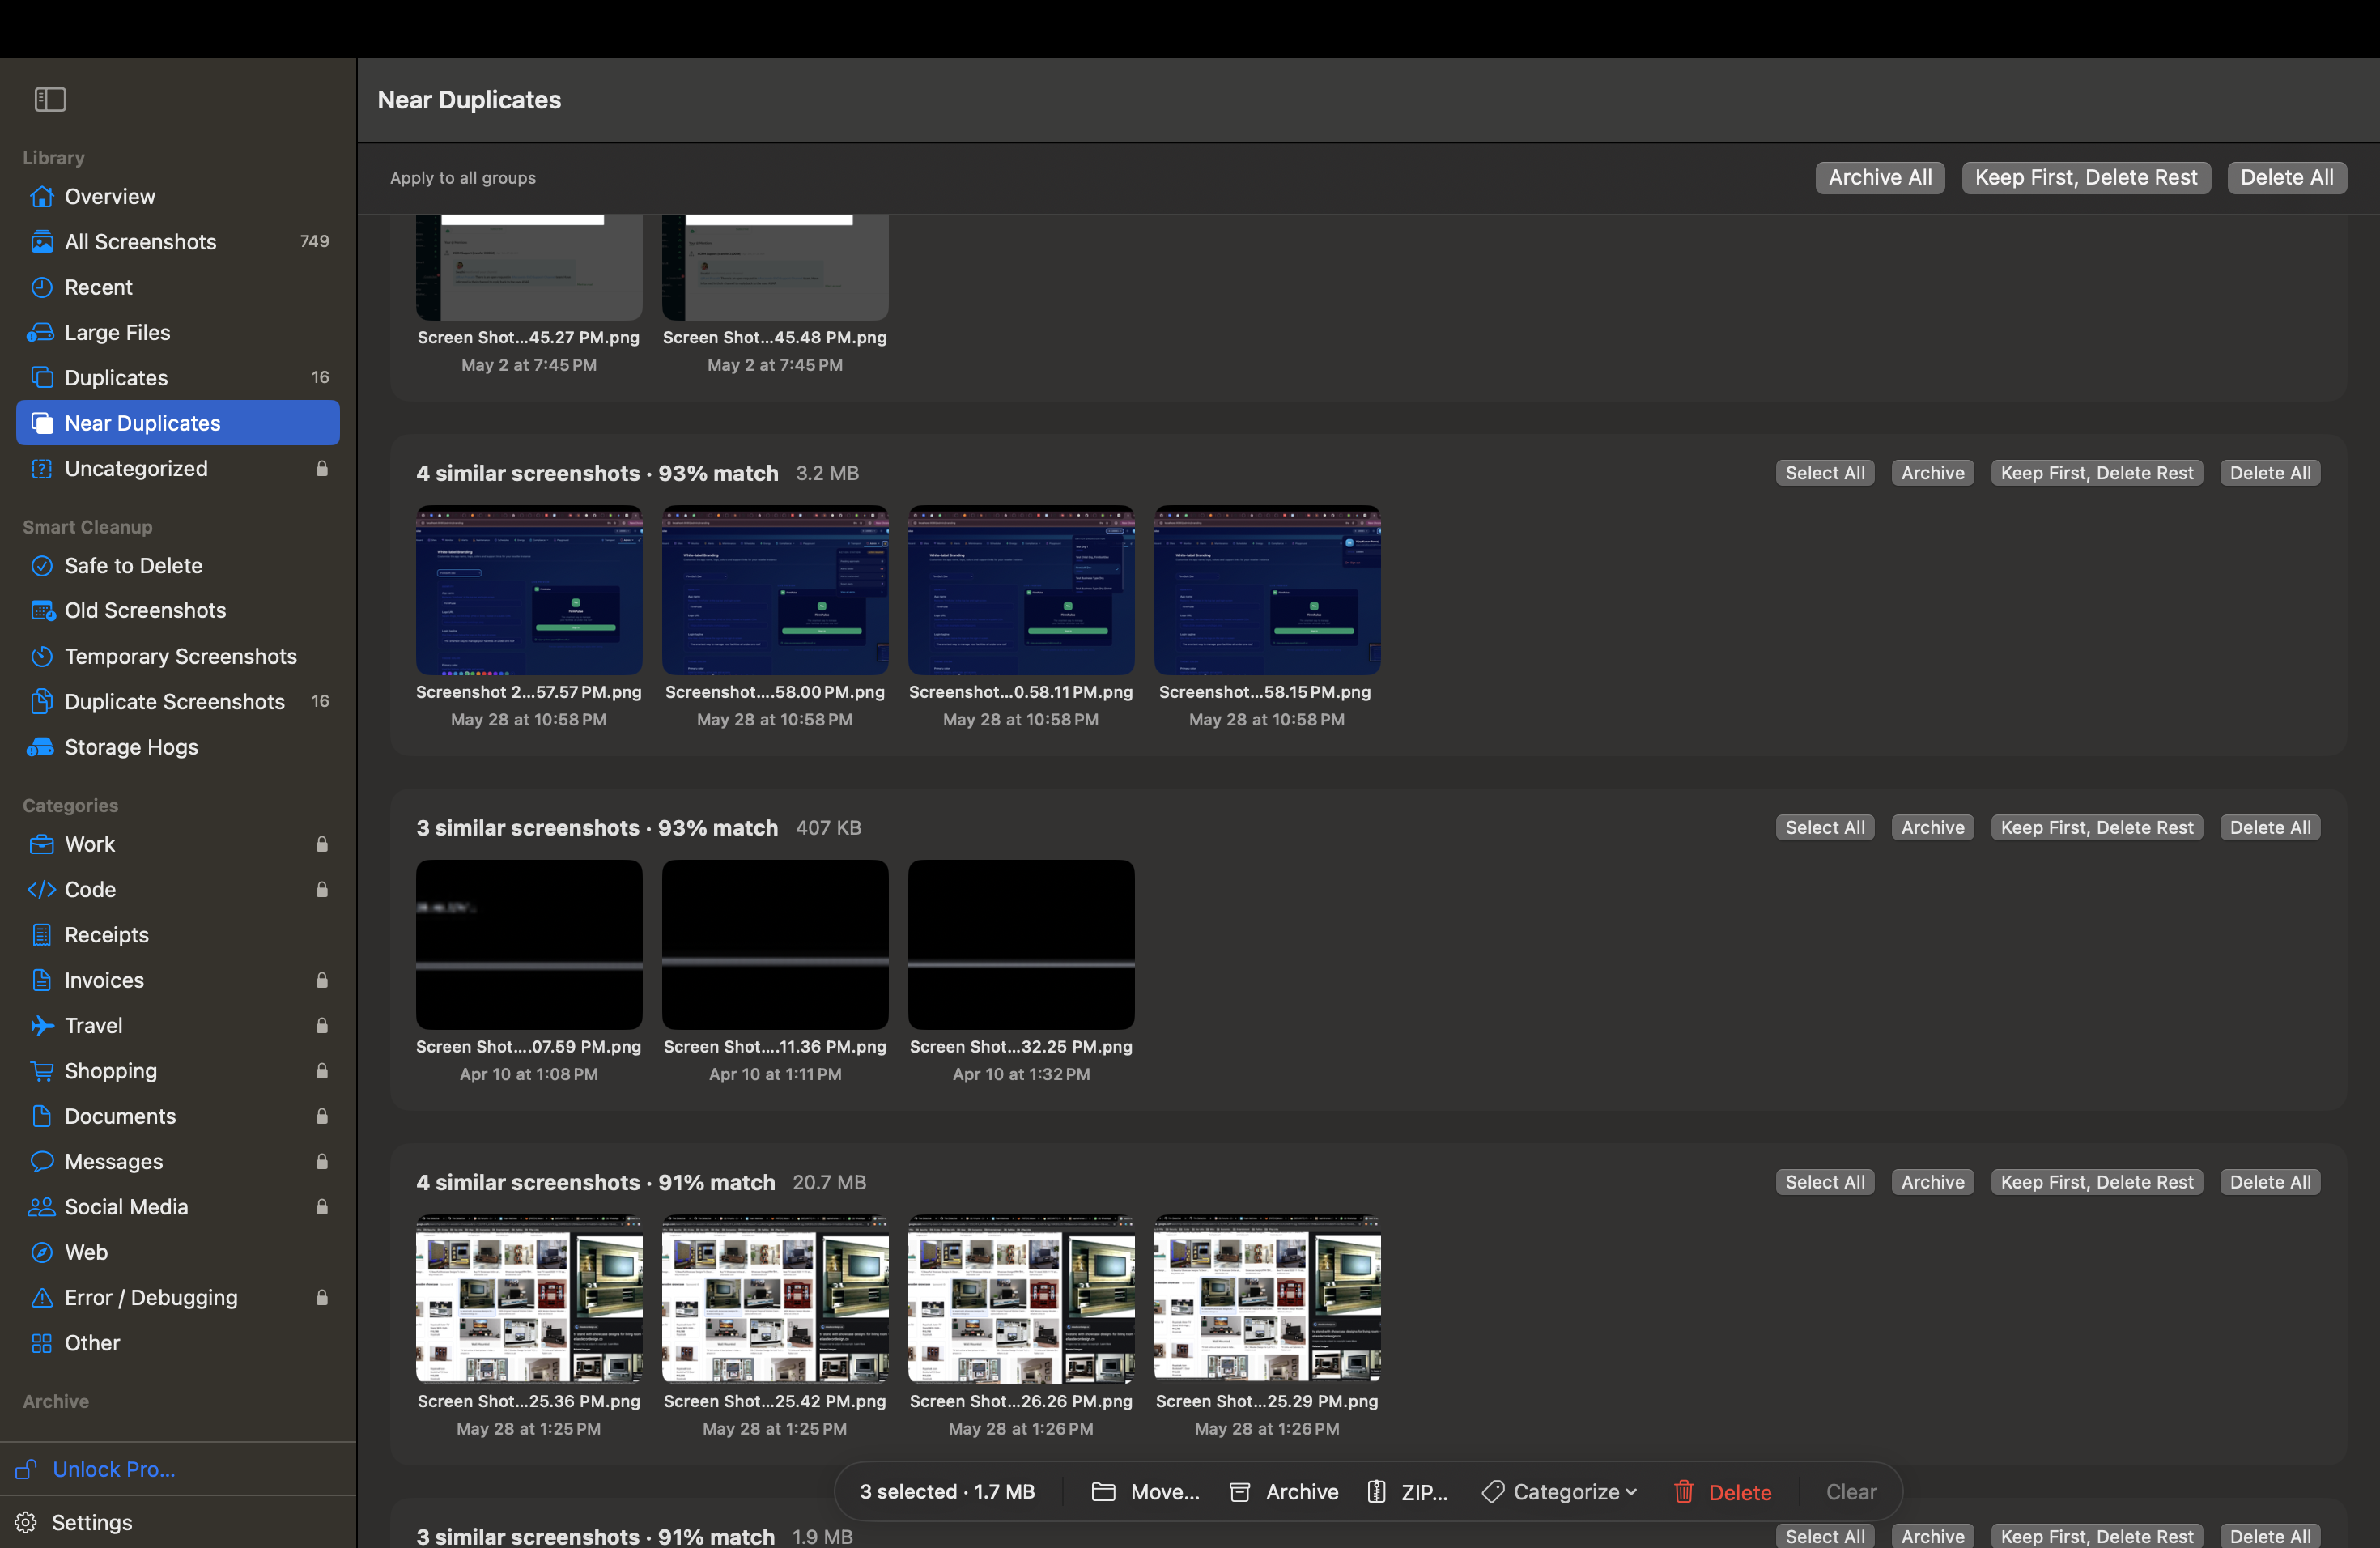
Task: Select thumbnail Screen Shot...25.36 PM.png
Action: pyautogui.click(x=529, y=1299)
